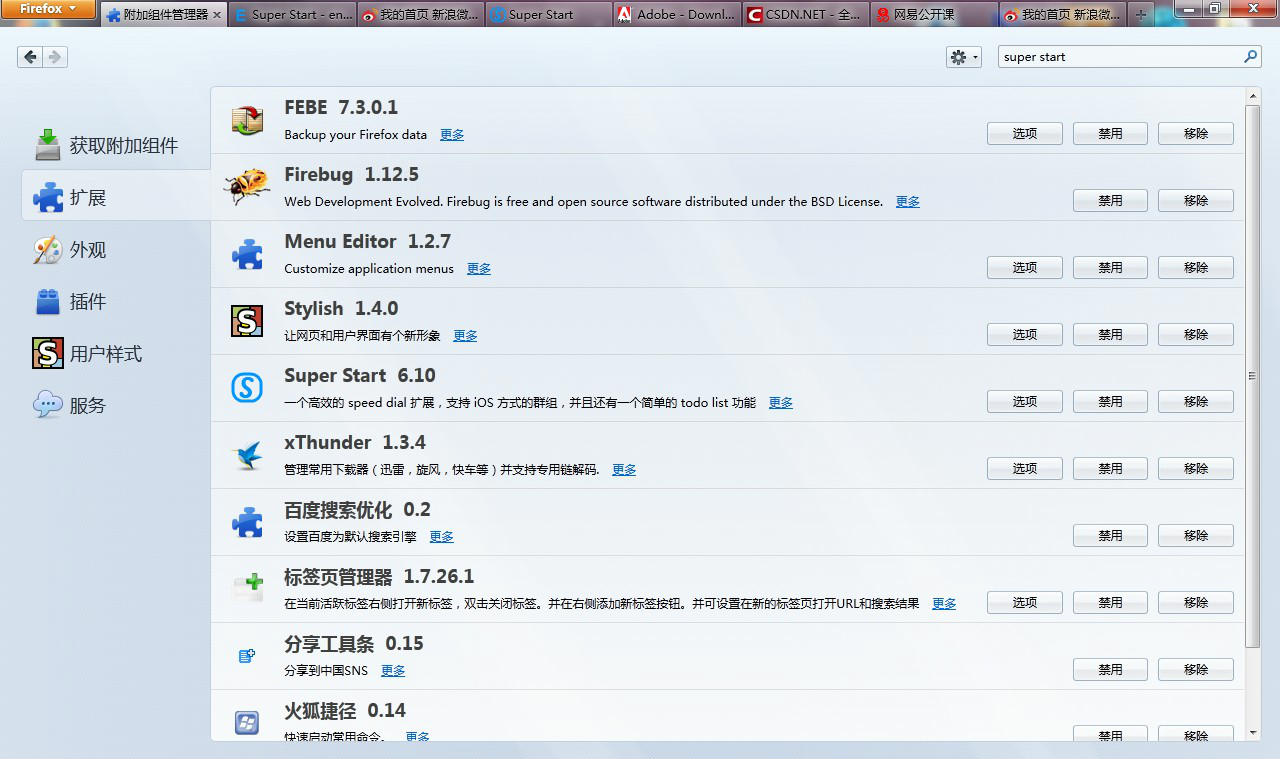Image resolution: width=1280 pixels, height=759 pixels.
Task: Open 选项 for Super Start
Action: tap(1025, 402)
